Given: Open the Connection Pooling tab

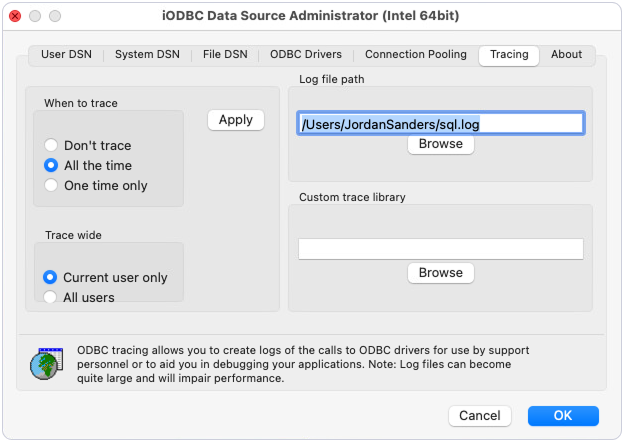Looking at the screenshot, I should tap(416, 54).
